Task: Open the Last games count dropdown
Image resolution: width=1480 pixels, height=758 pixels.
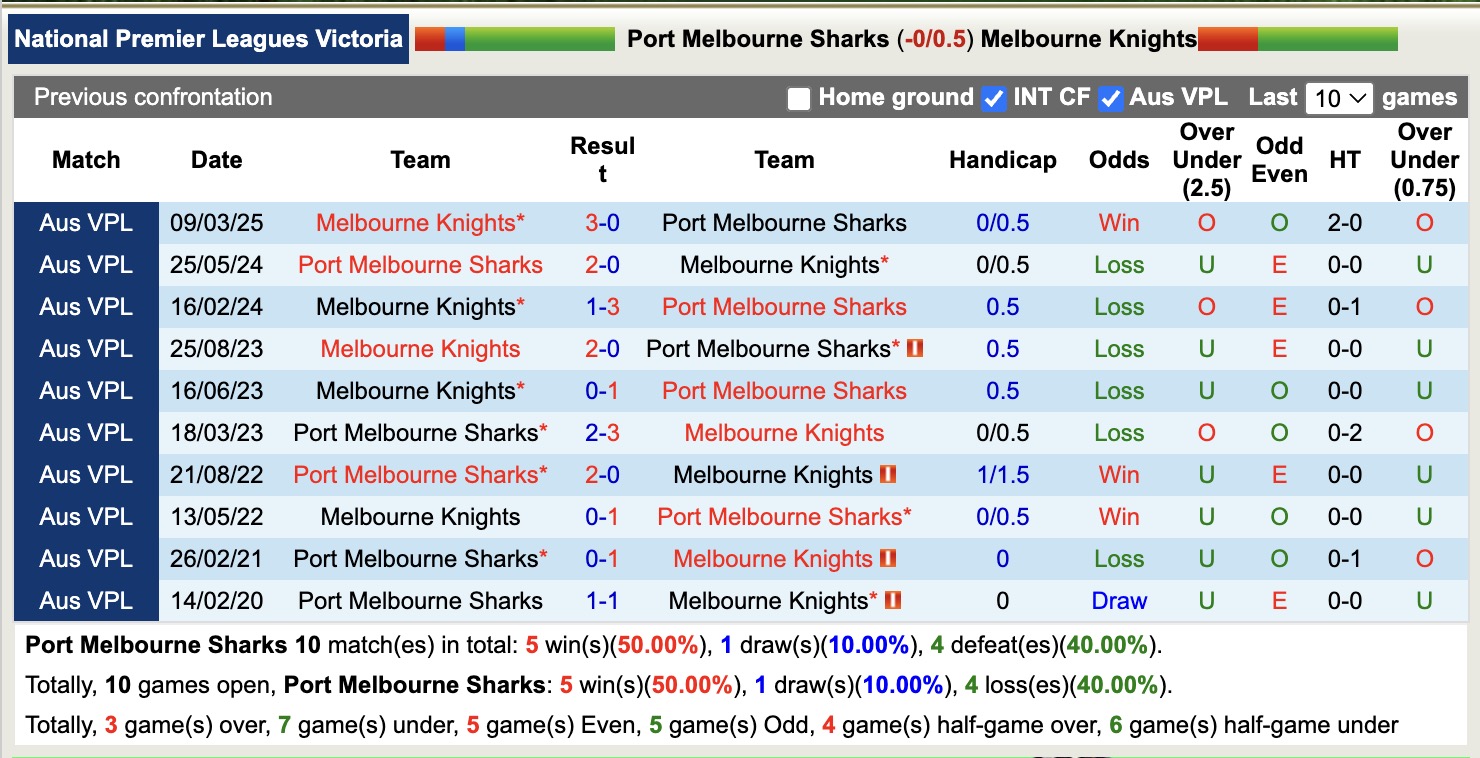Action: pos(1338,97)
